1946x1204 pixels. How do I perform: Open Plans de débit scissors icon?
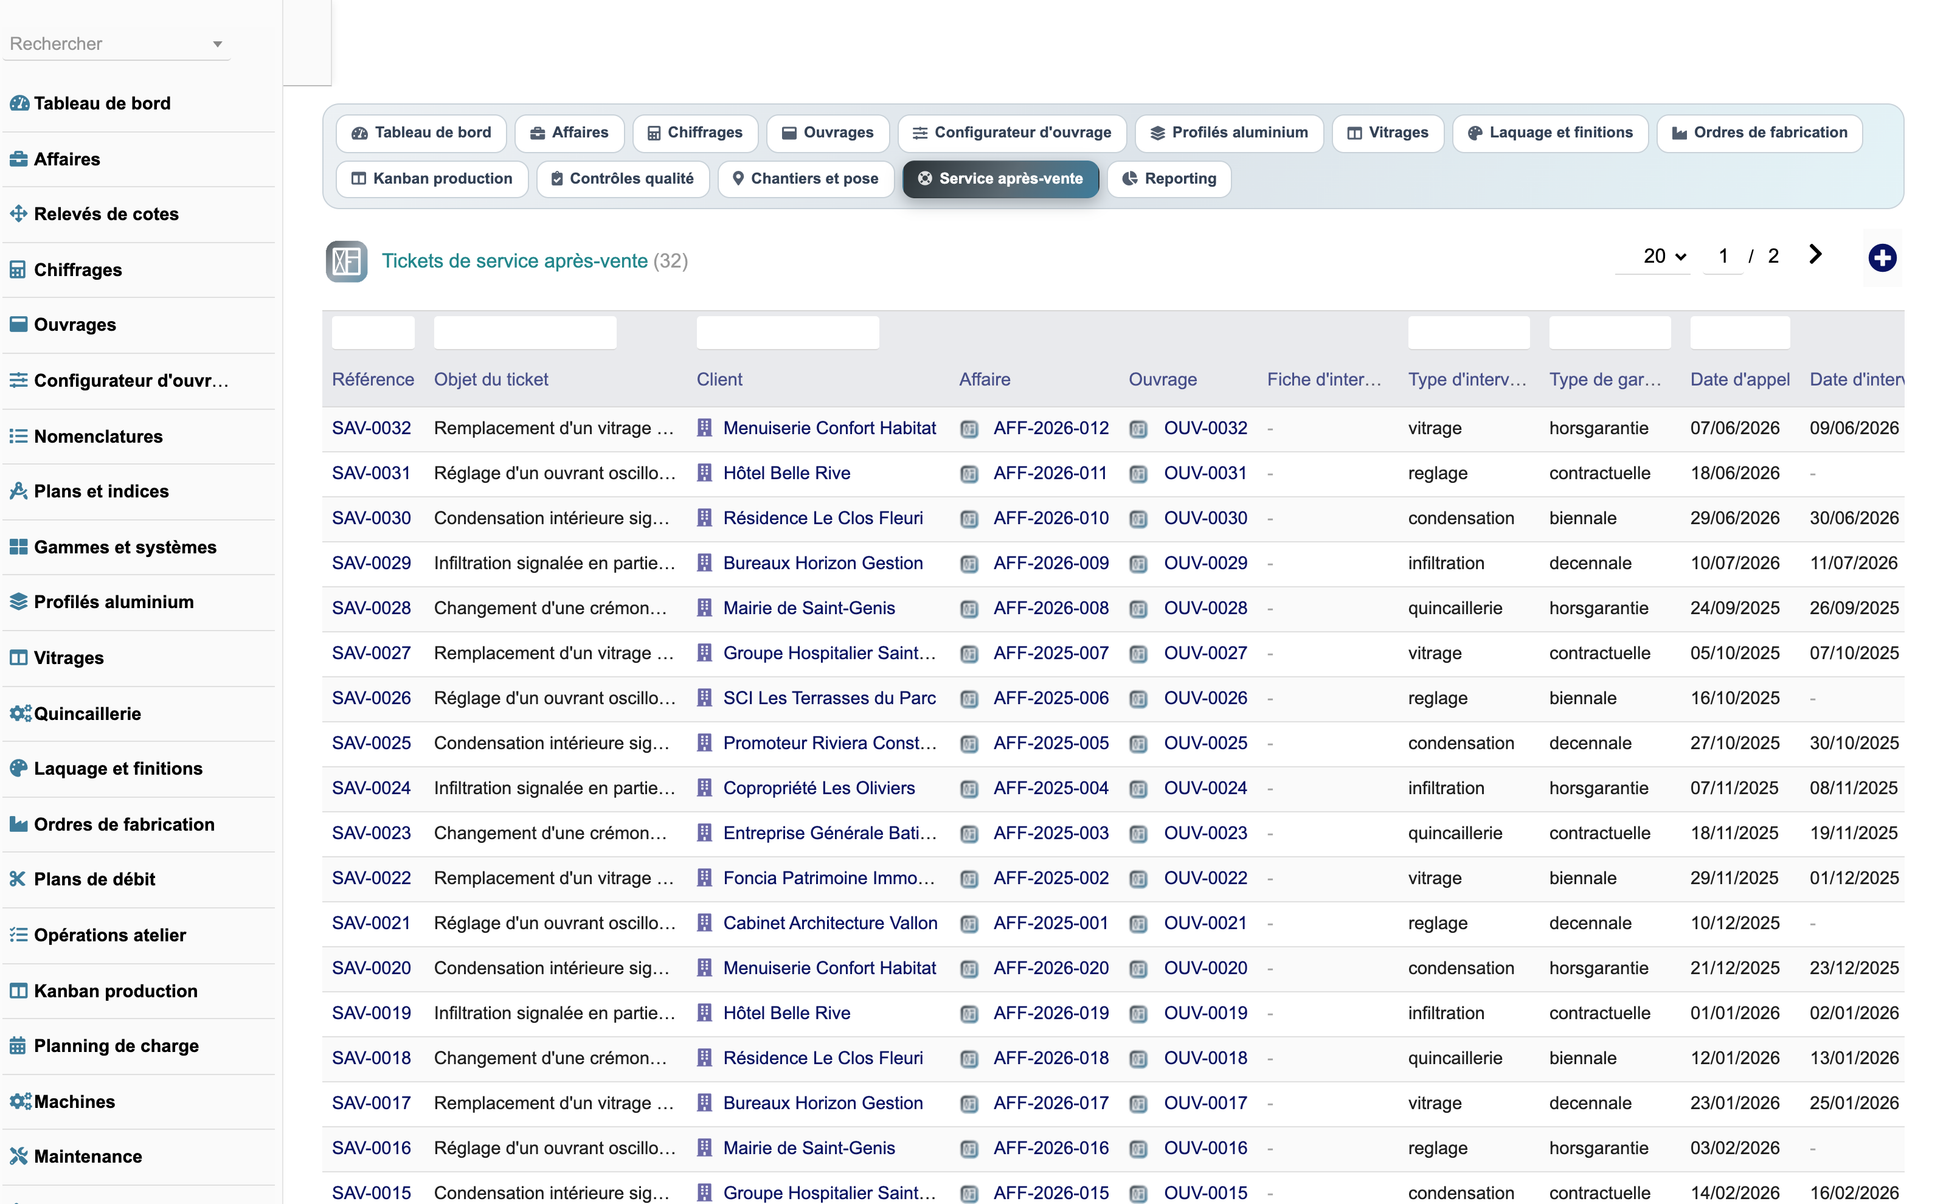[18, 880]
